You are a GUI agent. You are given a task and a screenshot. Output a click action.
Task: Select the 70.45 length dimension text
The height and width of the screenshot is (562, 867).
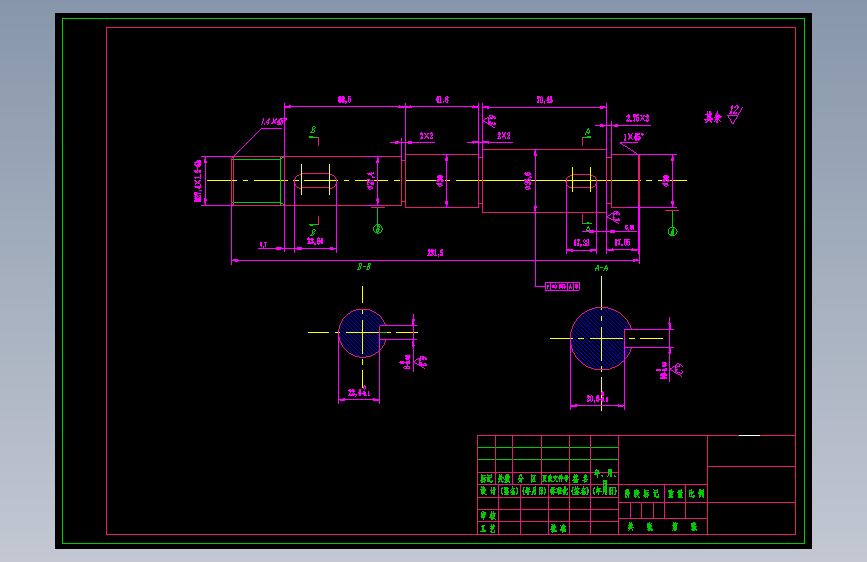pos(545,100)
